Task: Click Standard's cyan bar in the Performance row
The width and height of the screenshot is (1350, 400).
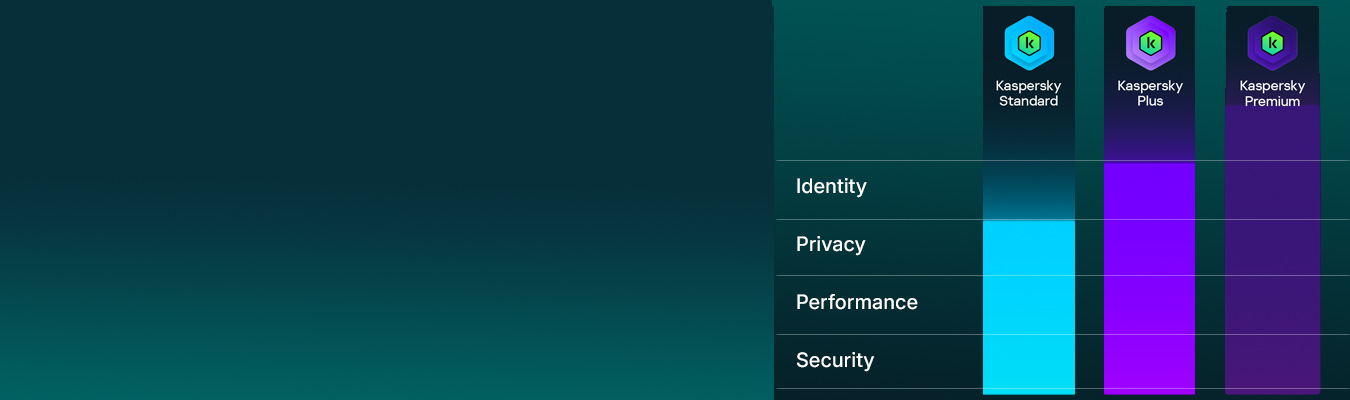Action: pos(1029,305)
